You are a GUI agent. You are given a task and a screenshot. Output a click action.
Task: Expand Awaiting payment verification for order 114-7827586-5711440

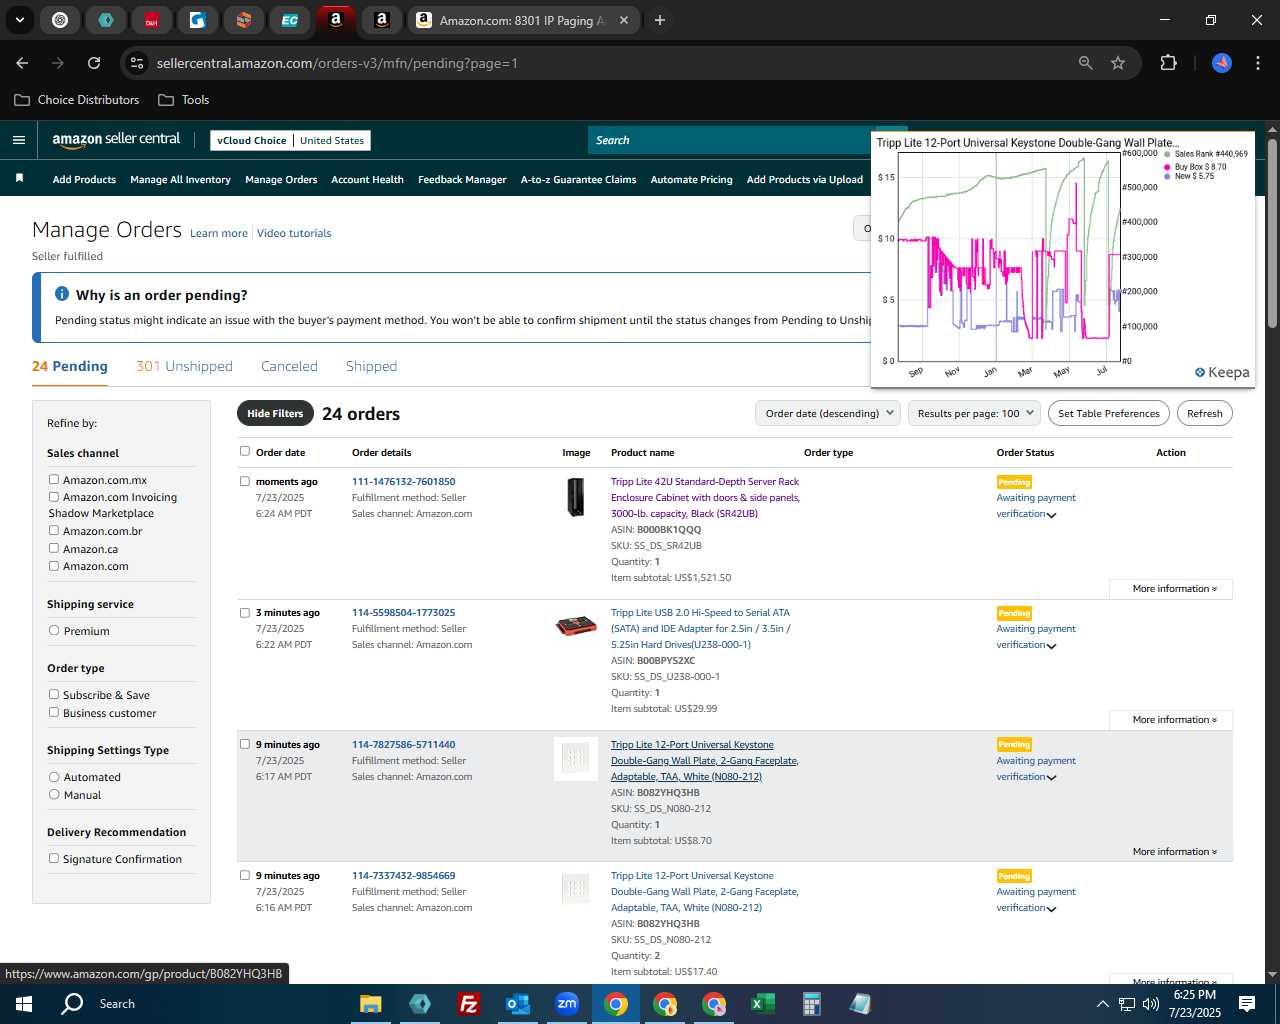(1051, 778)
